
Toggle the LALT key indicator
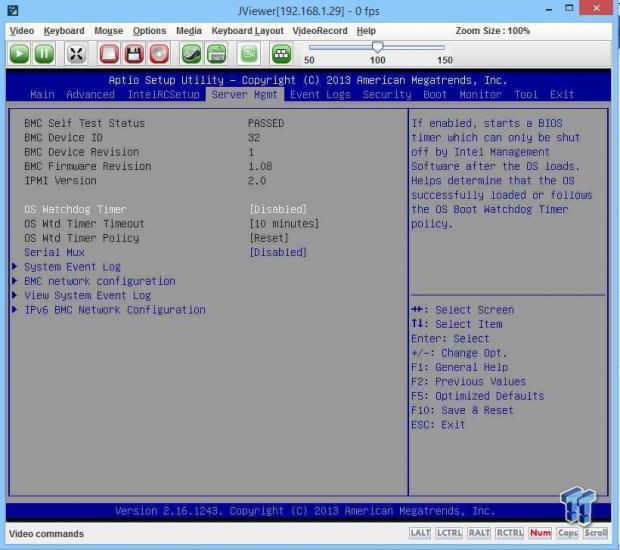pyautogui.click(x=420, y=533)
